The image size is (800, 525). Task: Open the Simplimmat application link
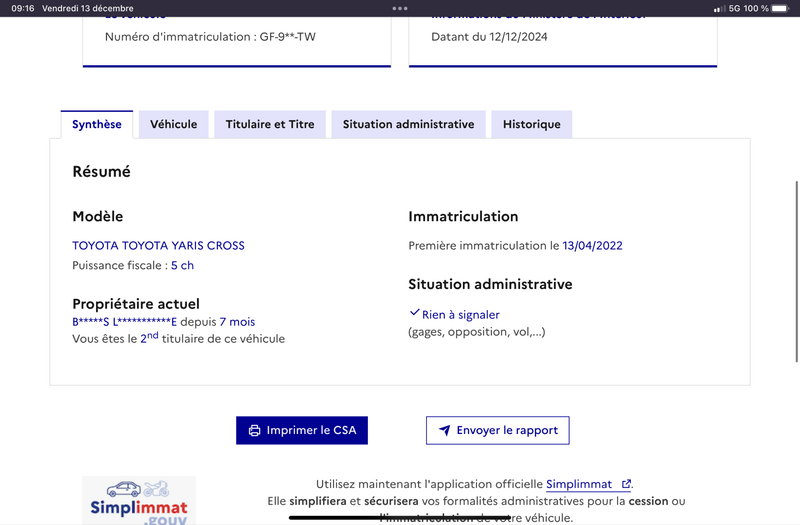(588, 484)
